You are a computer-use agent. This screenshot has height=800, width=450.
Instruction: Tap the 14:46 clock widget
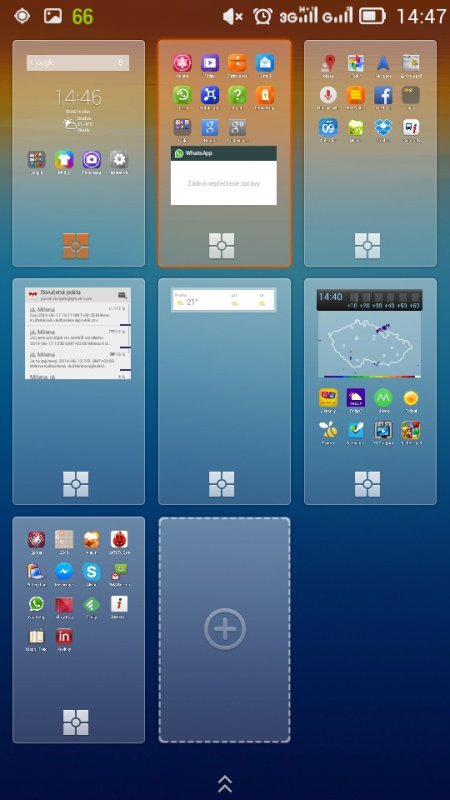(x=78, y=96)
